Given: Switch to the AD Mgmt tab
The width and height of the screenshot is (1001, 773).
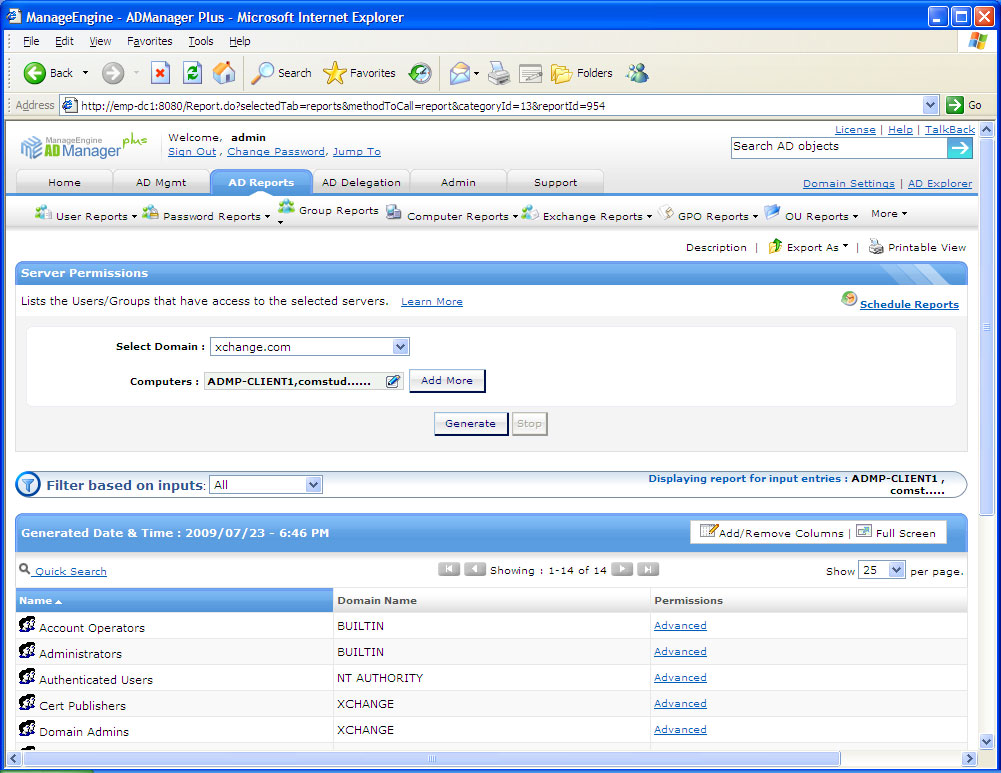Looking at the screenshot, I should tap(161, 182).
